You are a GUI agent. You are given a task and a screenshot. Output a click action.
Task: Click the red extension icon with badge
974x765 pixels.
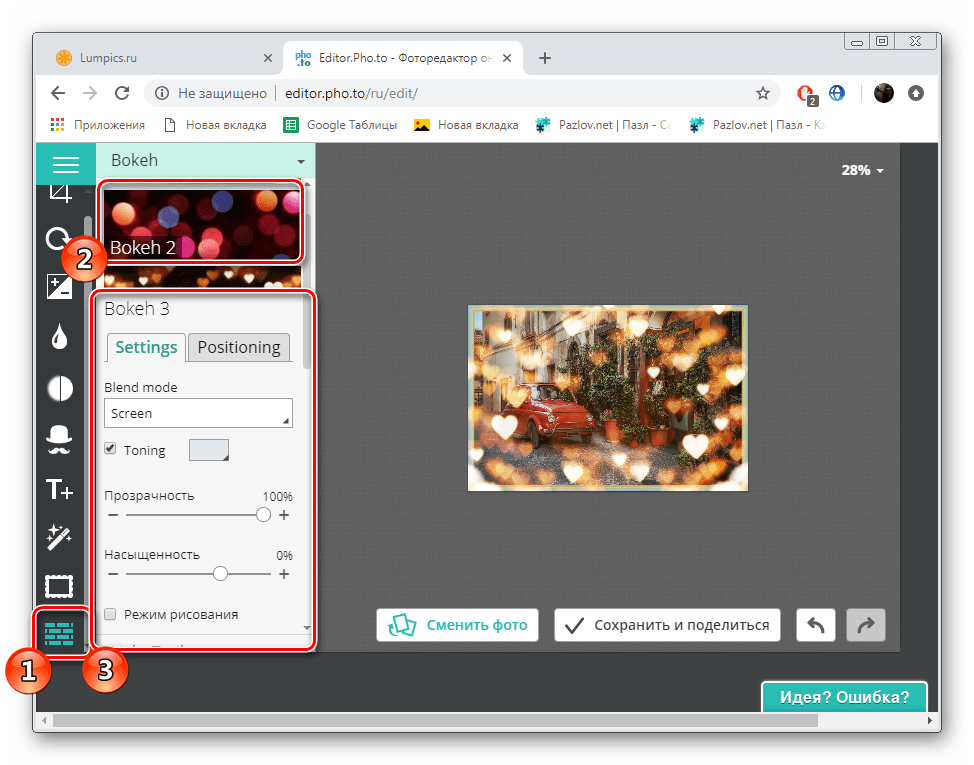pos(806,94)
